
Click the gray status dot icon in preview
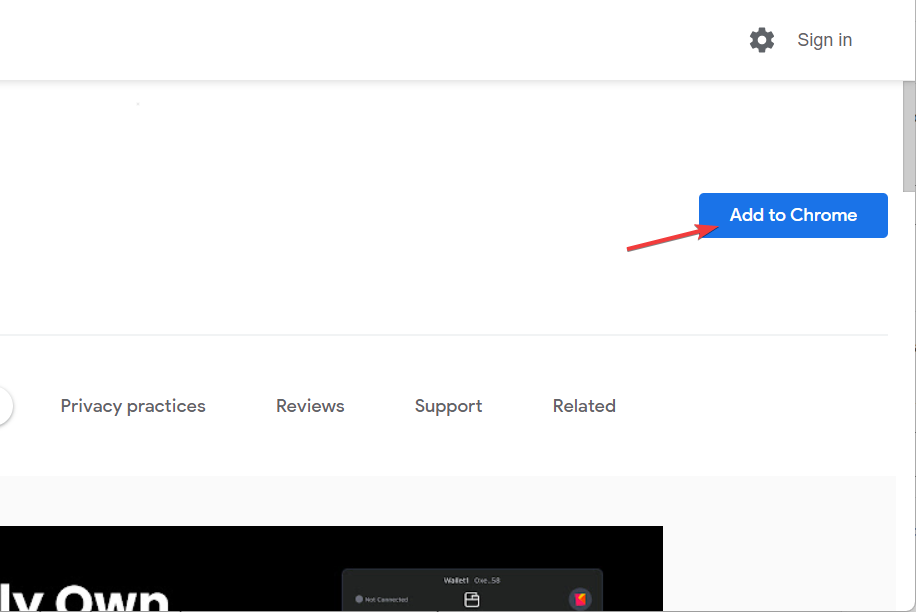pyautogui.click(x=358, y=598)
